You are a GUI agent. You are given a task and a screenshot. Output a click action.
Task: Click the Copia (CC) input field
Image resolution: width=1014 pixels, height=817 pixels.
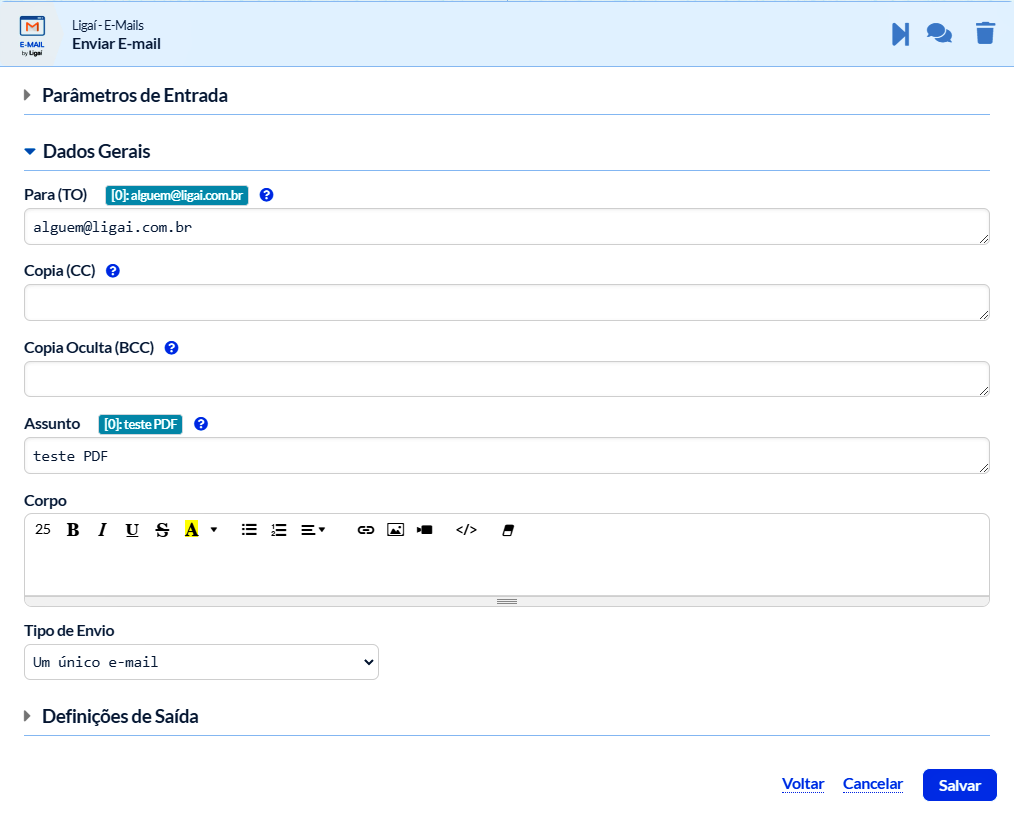[x=506, y=302]
